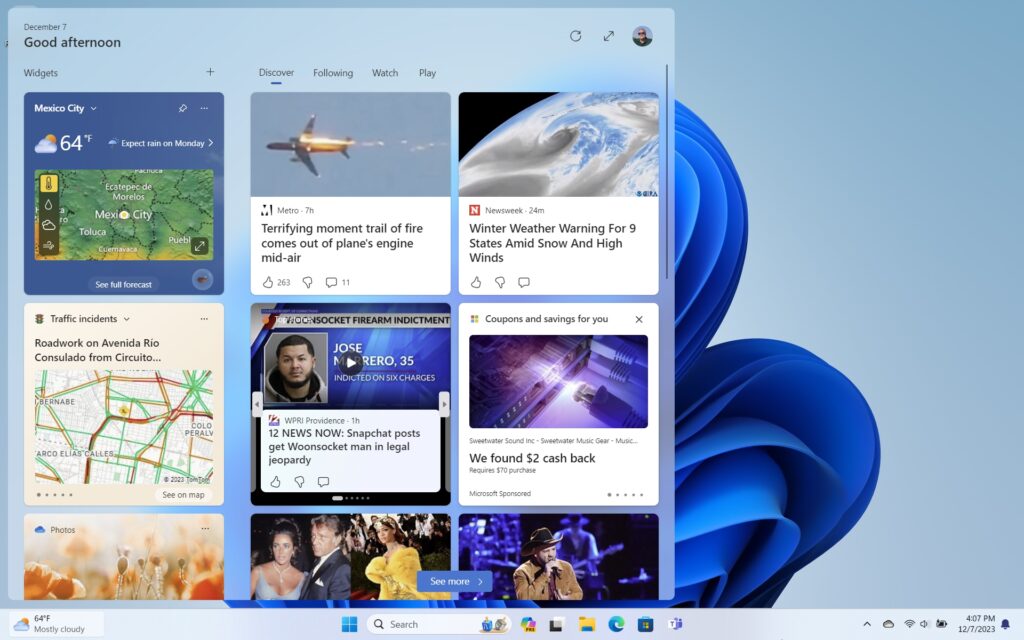Image resolution: width=1024 pixels, height=640 pixels.
Task: Launch Microsoft Edge from taskbar
Action: (616, 624)
